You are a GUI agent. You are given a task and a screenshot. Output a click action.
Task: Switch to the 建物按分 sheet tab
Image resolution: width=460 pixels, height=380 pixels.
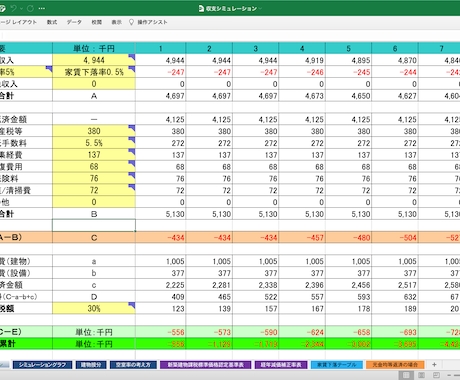91,365
